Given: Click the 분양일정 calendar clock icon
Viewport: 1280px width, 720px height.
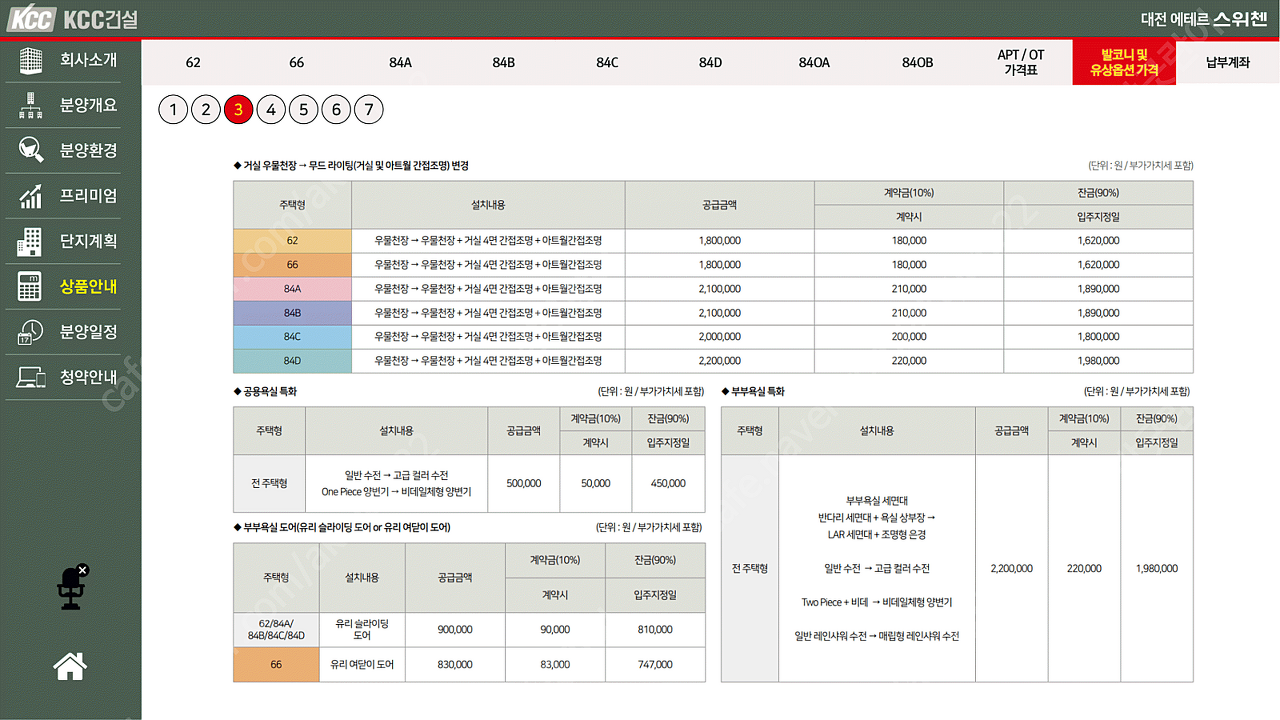Looking at the screenshot, I should 31,332.
